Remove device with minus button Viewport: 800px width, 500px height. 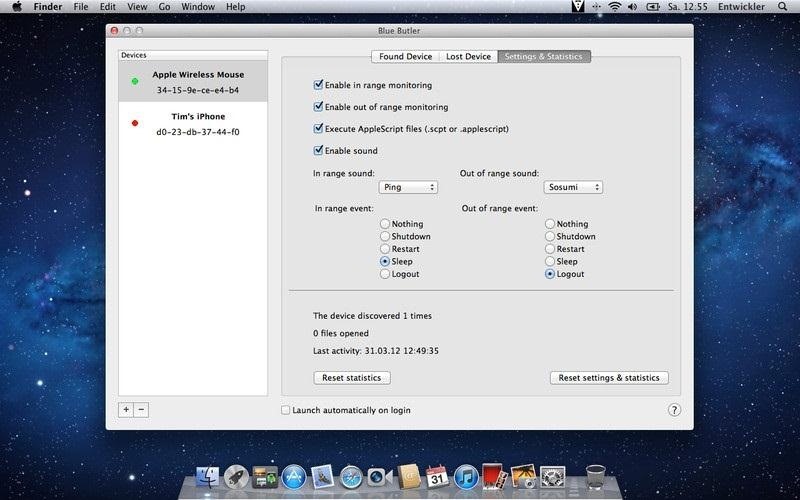(141, 410)
